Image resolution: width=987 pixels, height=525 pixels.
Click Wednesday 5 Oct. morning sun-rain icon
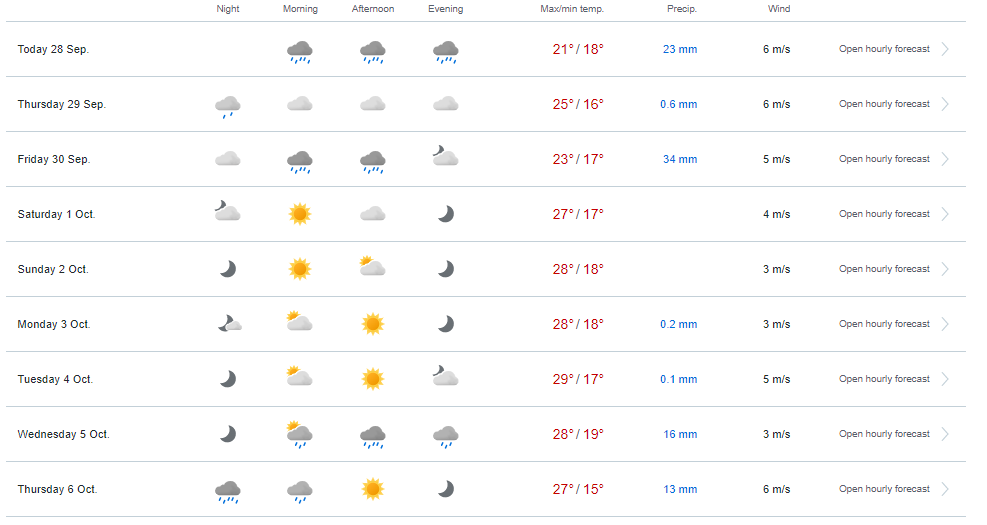300,434
